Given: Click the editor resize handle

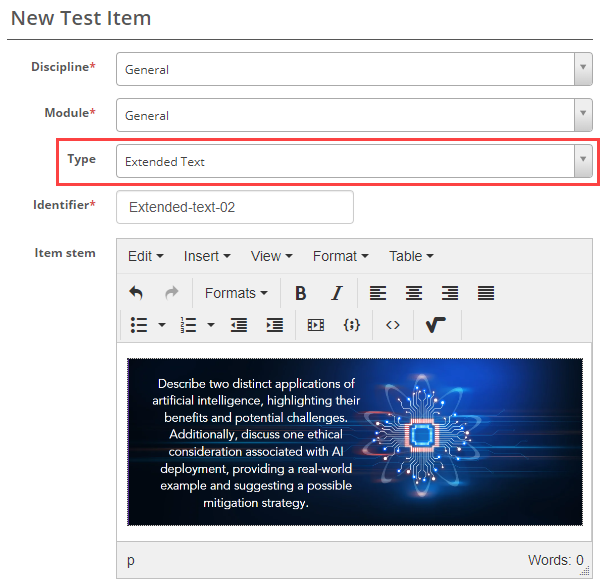Looking at the screenshot, I should [x=585, y=571].
